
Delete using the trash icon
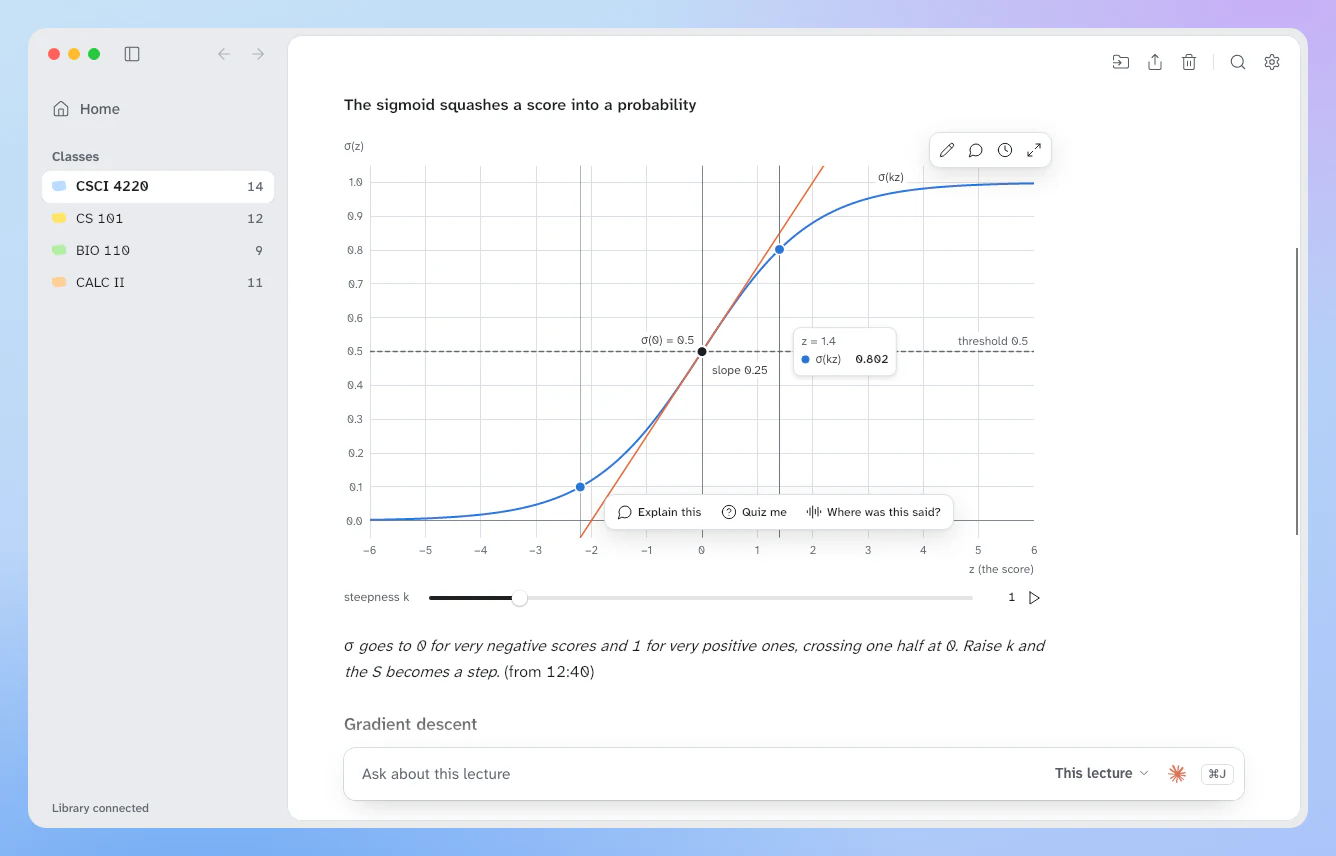[x=1189, y=62]
